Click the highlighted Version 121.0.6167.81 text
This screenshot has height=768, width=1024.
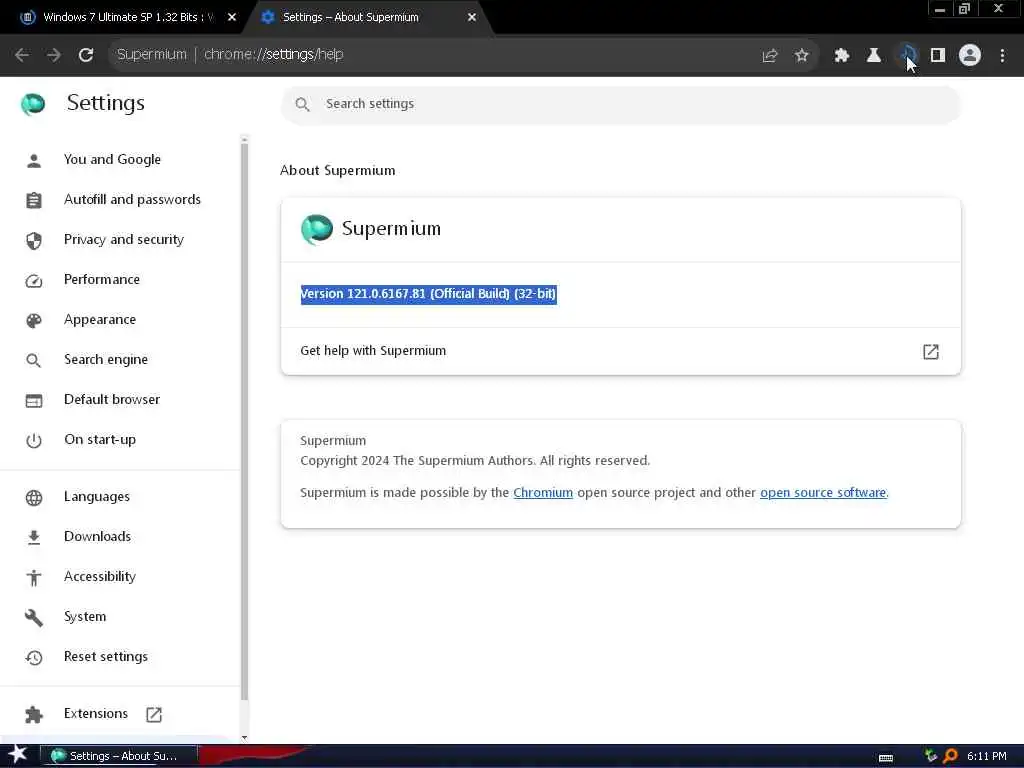click(x=428, y=294)
